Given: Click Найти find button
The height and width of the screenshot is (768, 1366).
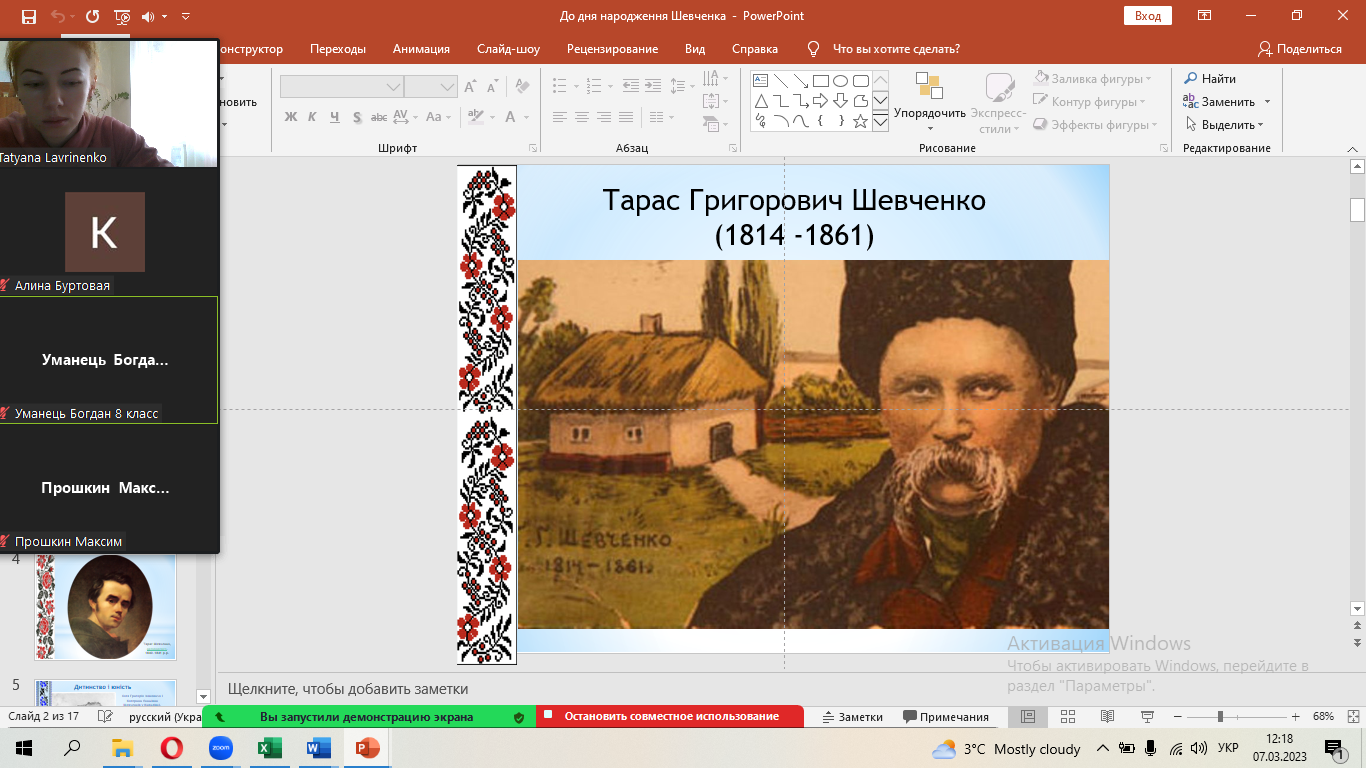Looking at the screenshot, I should coord(1210,78).
